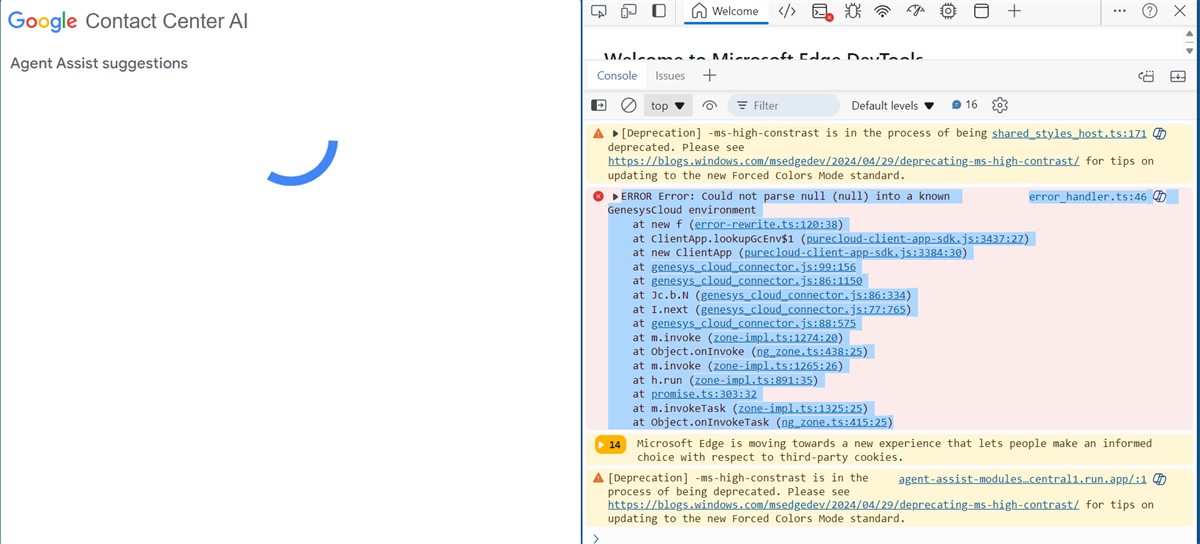Open Console settings gear
The width and height of the screenshot is (1200, 544).
click(x=999, y=105)
